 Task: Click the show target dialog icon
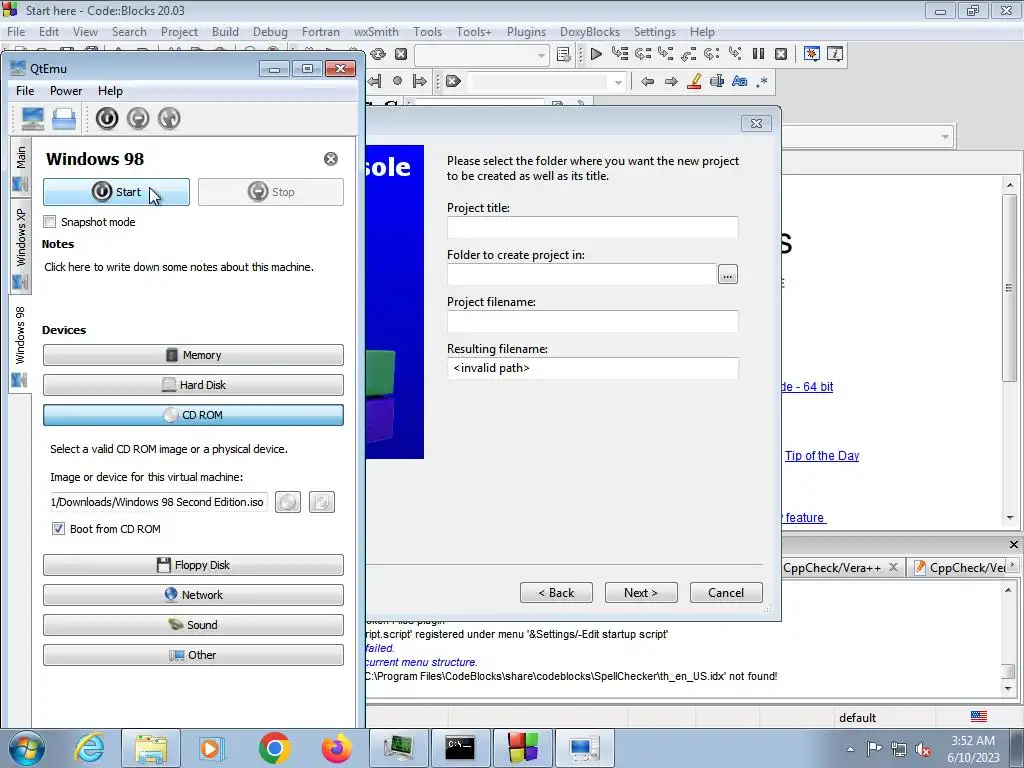(564, 54)
